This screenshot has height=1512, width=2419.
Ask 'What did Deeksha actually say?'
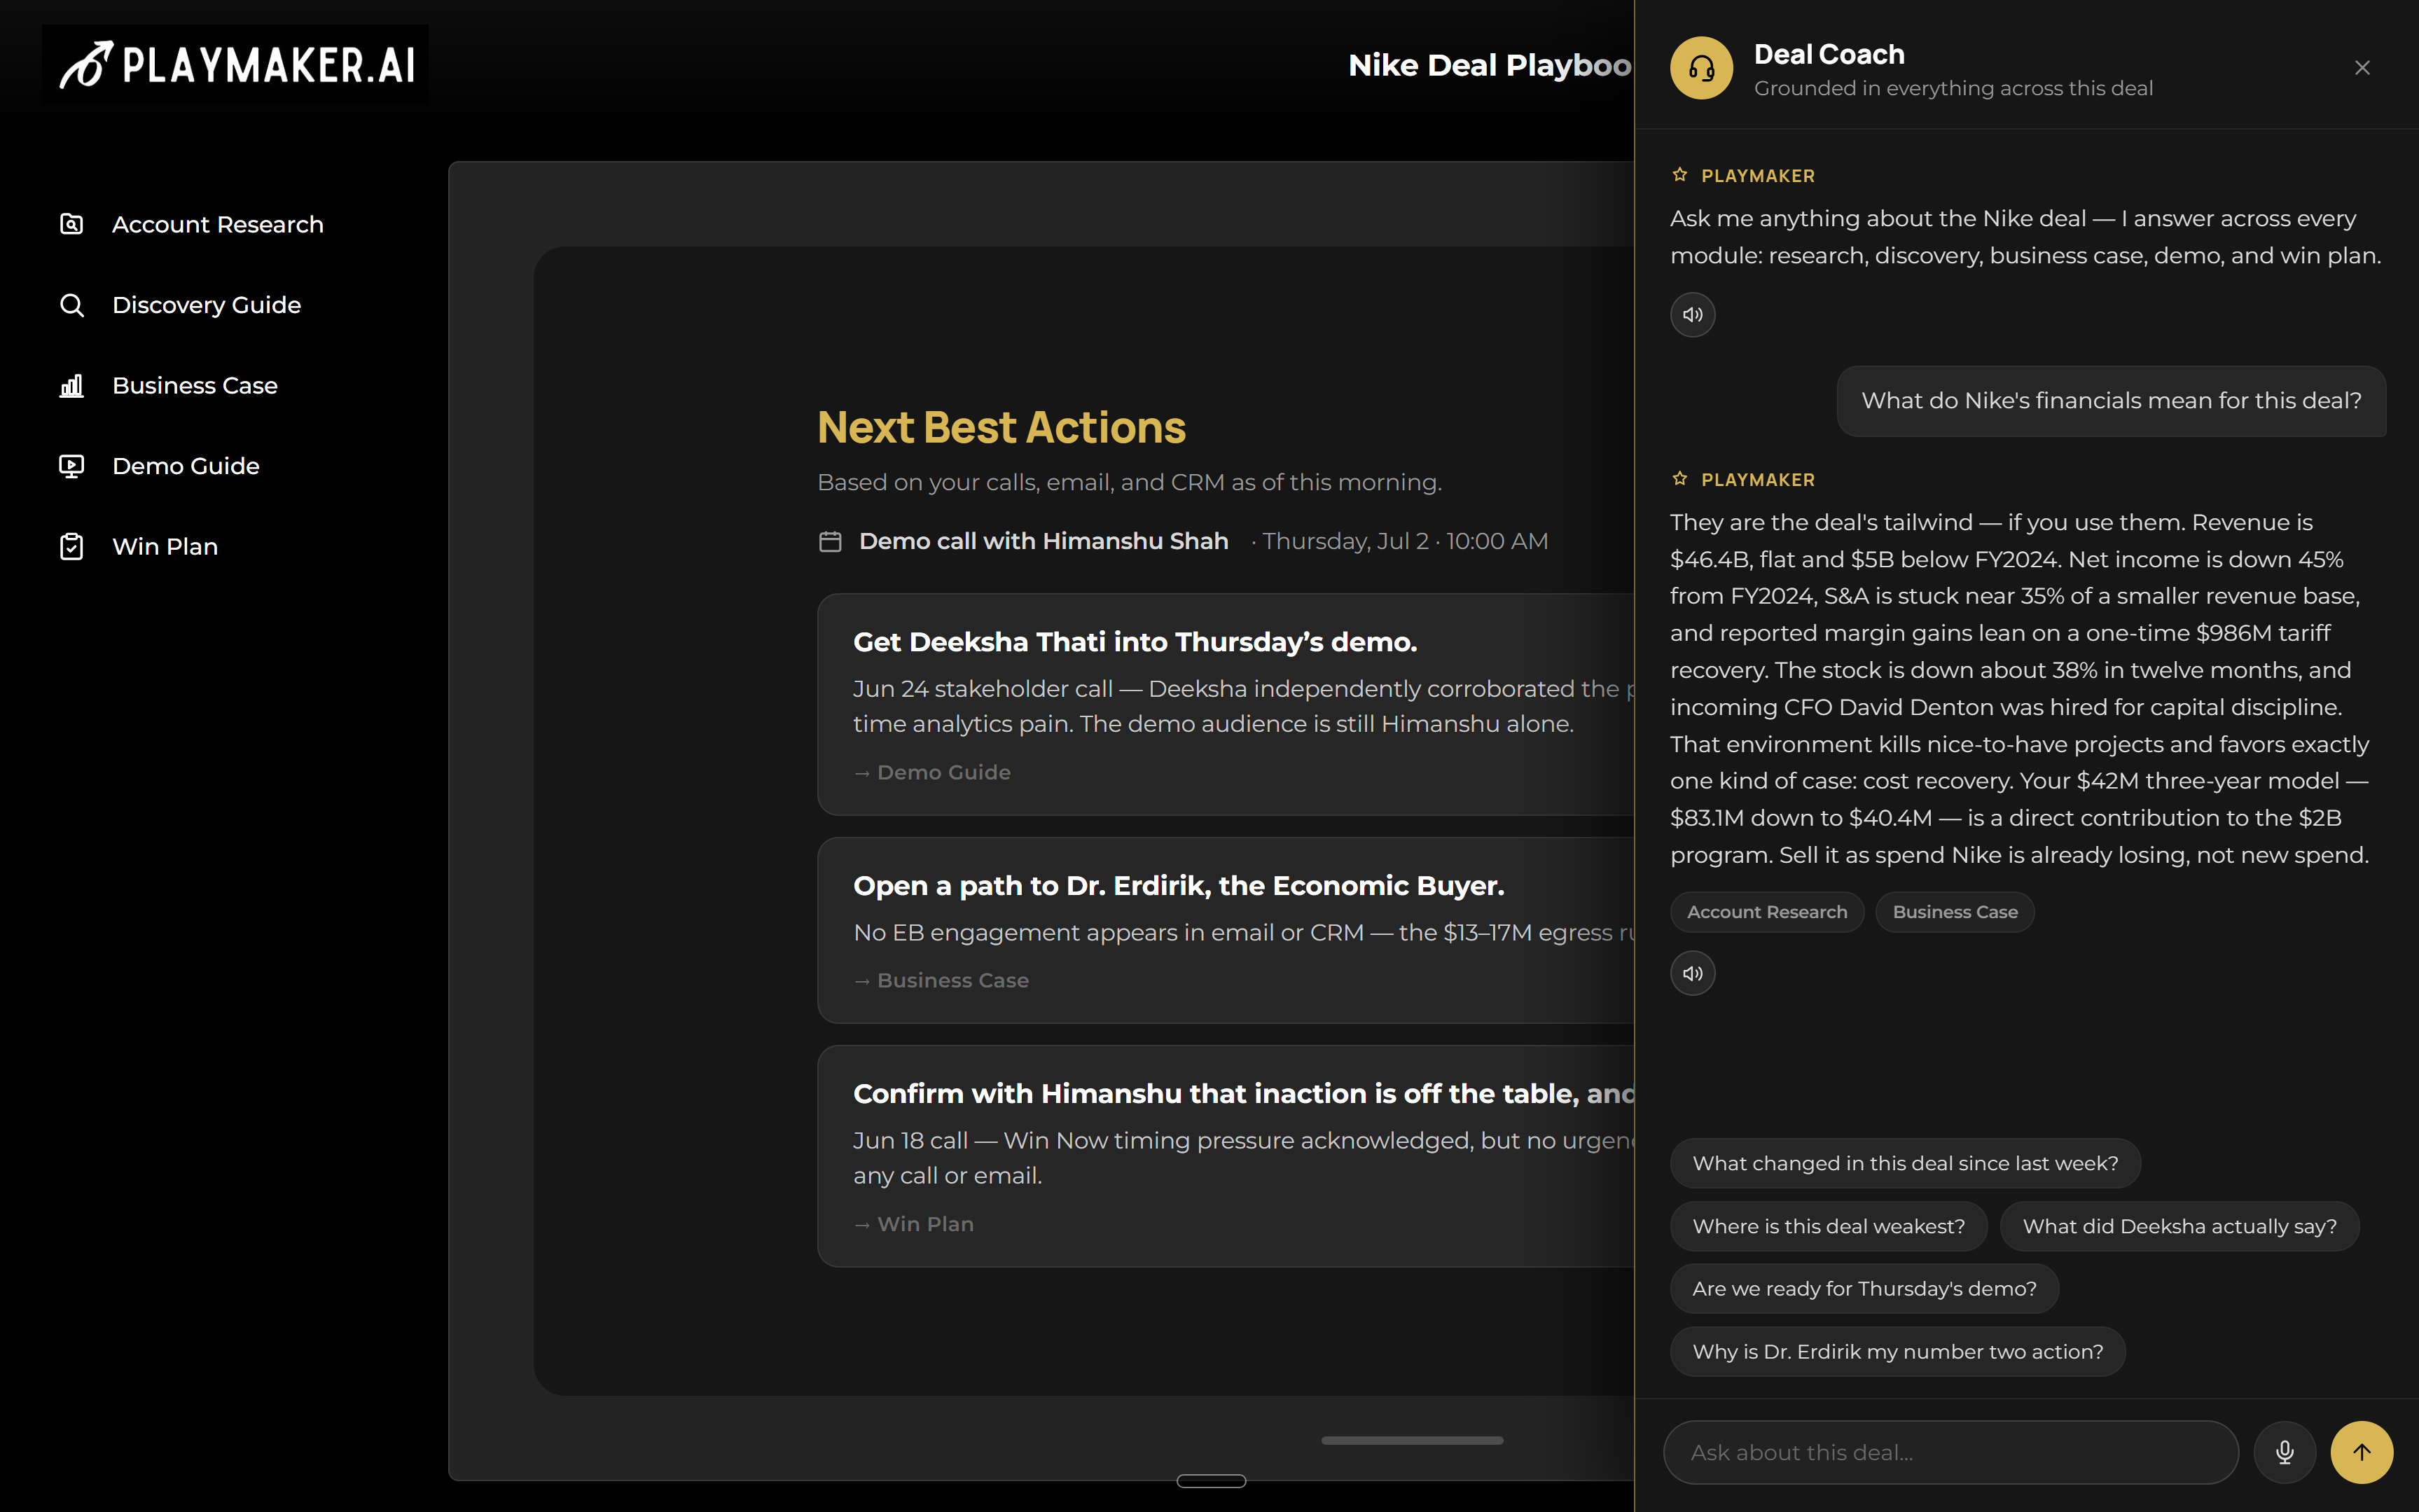pos(2179,1226)
